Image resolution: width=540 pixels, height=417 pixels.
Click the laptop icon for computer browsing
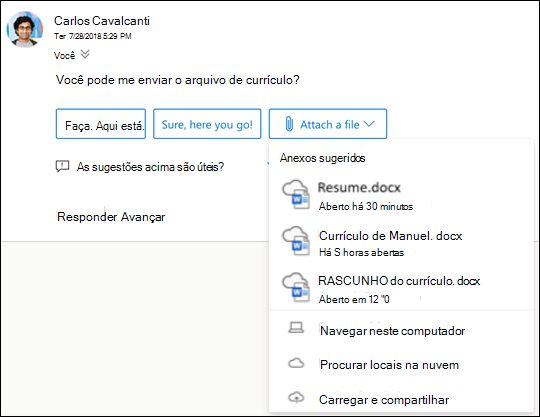click(x=296, y=327)
